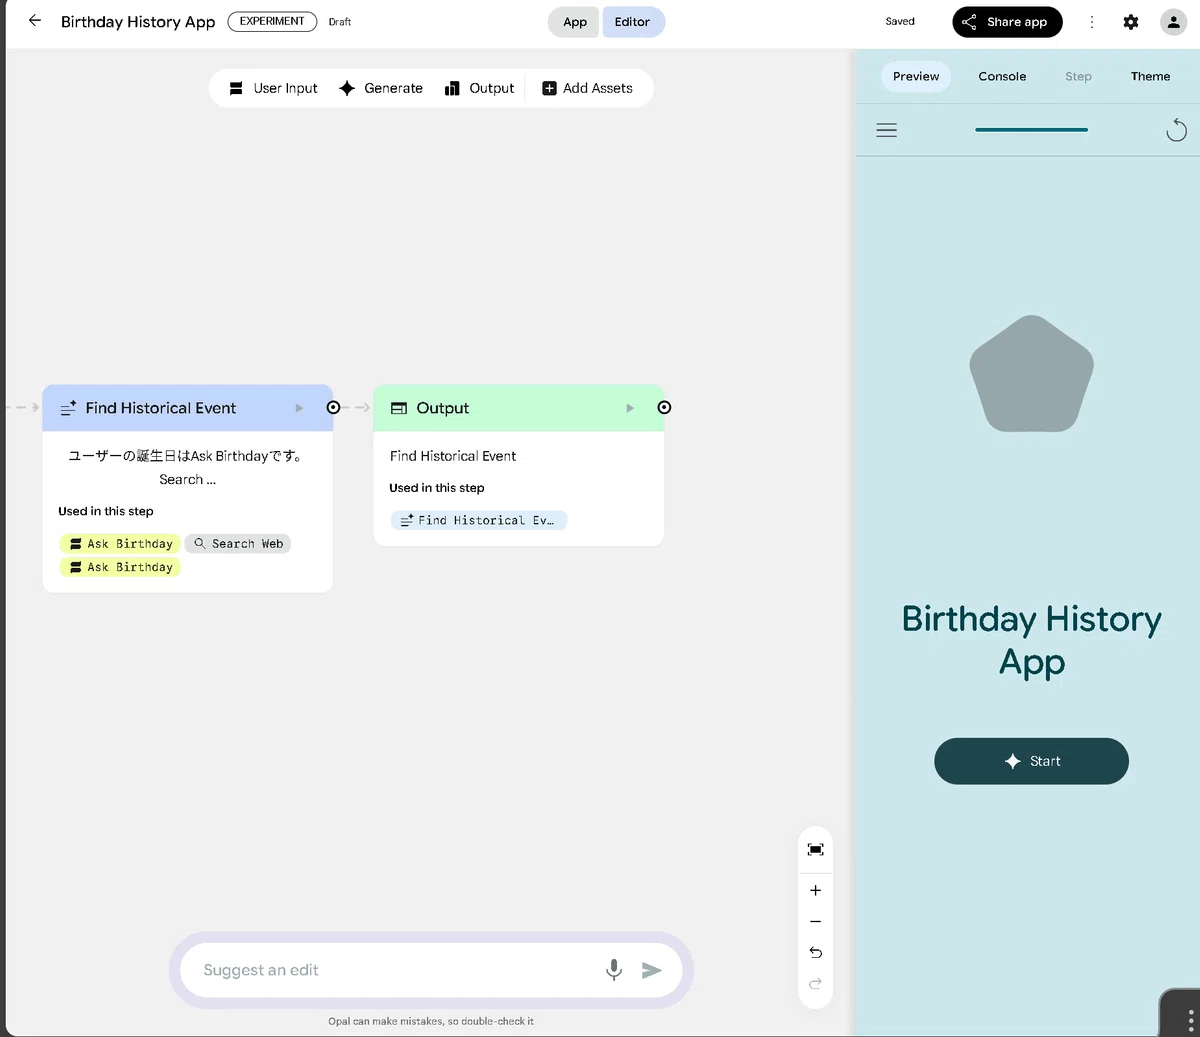Open the Preview tab

coord(916,76)
